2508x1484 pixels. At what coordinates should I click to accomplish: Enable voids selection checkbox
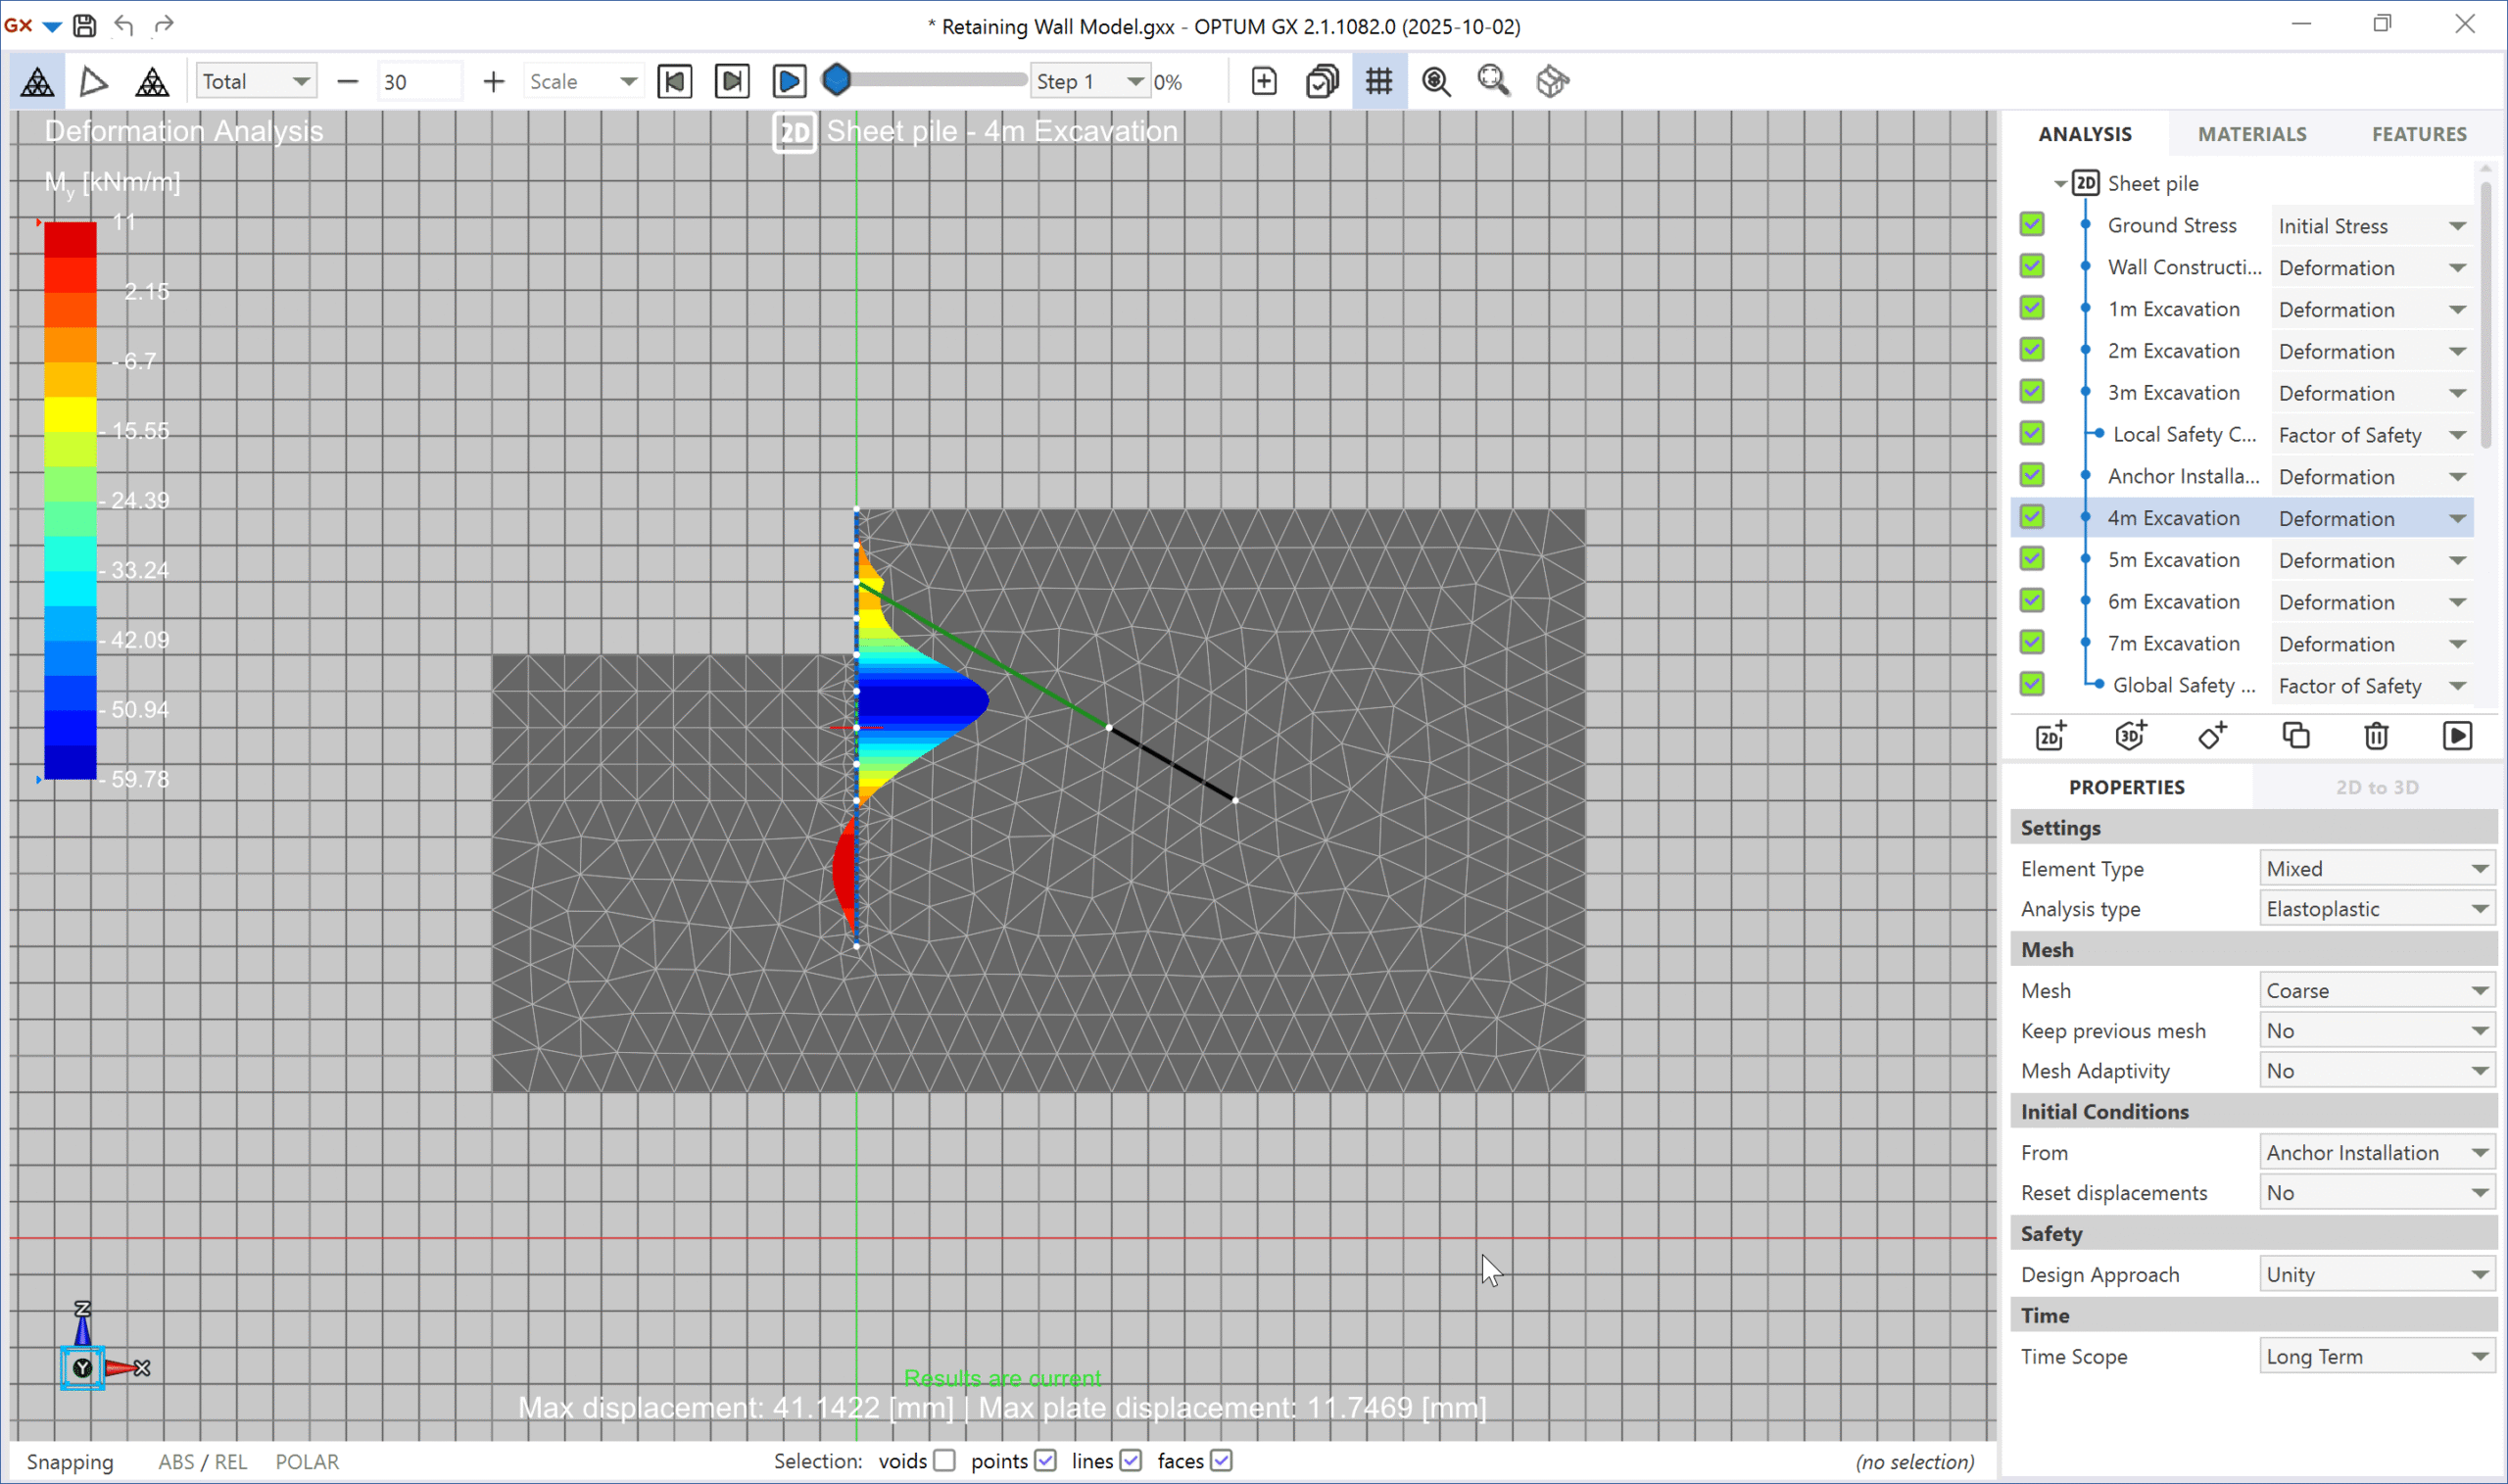coord(944,1461)
